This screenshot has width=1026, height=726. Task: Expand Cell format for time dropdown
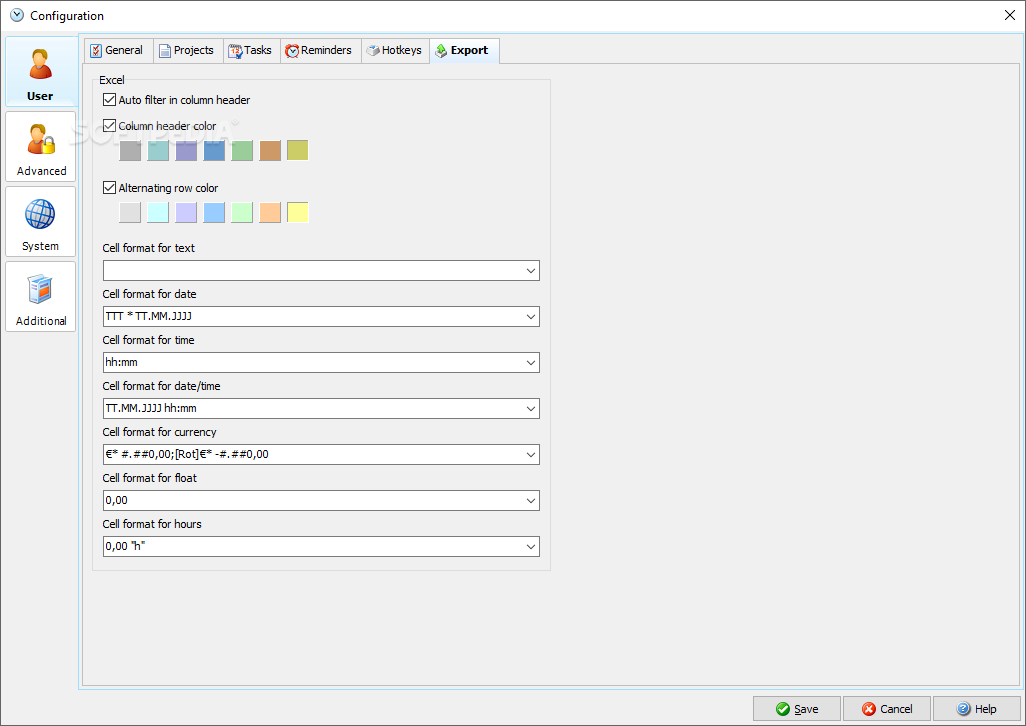click(x=531, y=362)
